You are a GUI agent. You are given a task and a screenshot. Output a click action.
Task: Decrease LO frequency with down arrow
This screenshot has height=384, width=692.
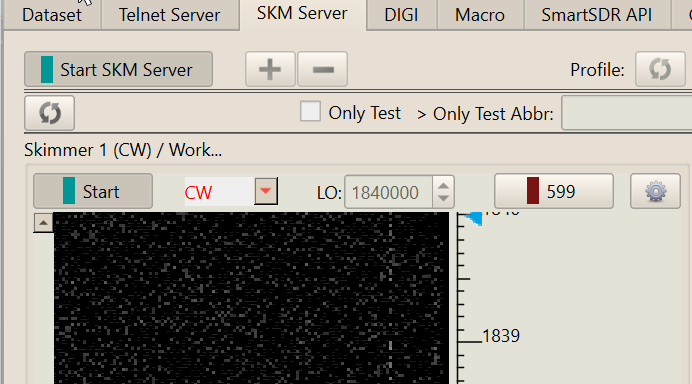click(x=444, y=200)
